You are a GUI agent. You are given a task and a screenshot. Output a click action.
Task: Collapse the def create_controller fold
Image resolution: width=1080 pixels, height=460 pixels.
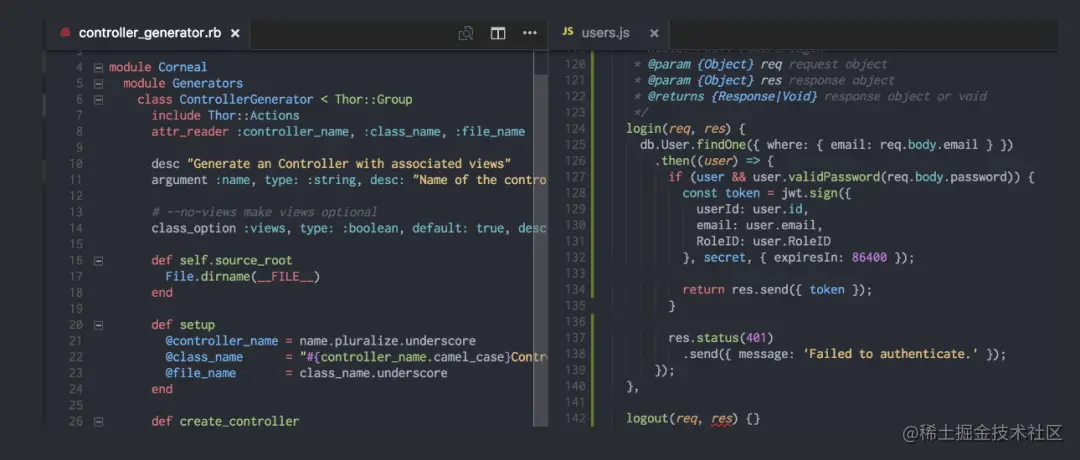98,421
